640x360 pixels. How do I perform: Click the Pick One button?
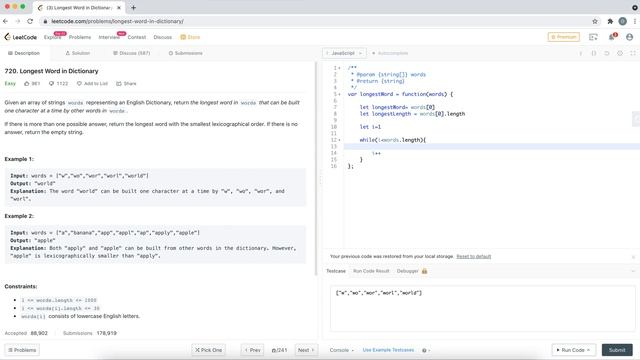[209, 350]
